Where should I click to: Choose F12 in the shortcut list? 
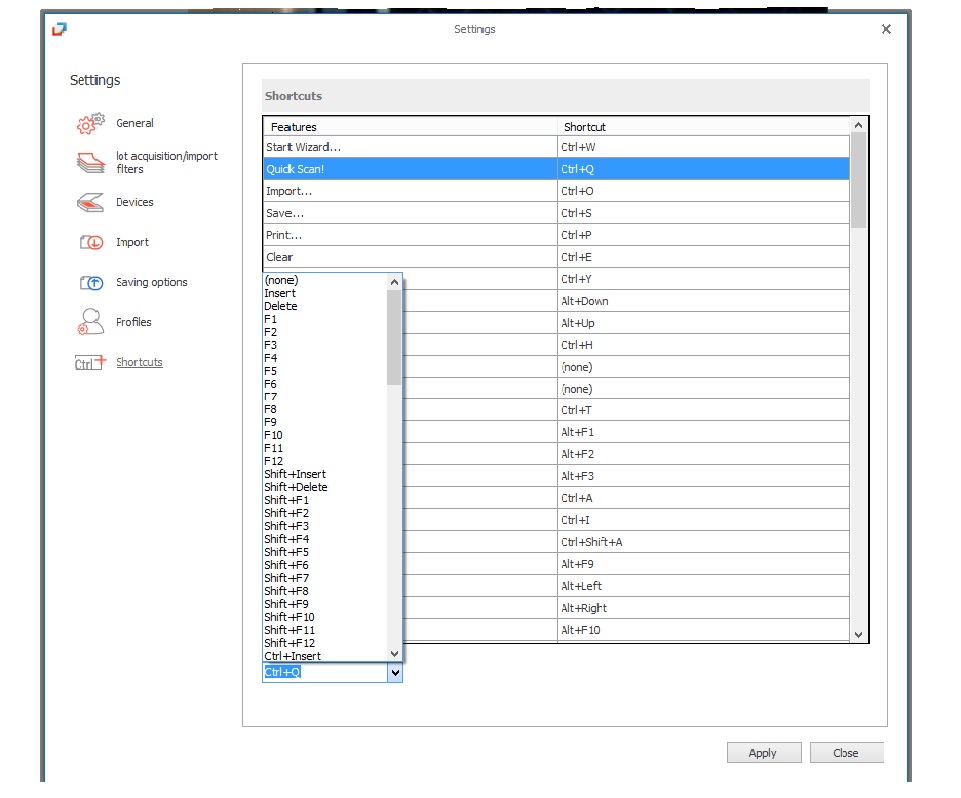click(325, 461)
